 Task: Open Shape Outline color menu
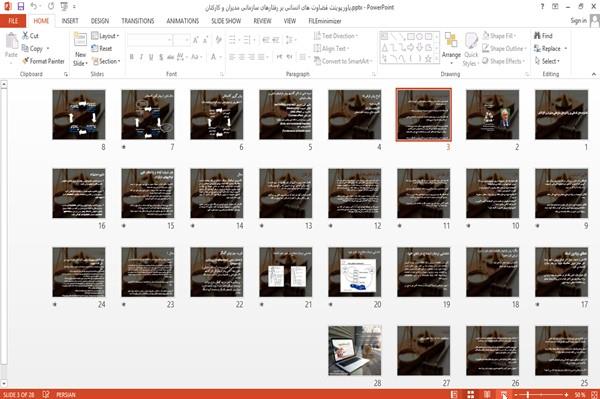pyautogui.click(x=504, y=49)
